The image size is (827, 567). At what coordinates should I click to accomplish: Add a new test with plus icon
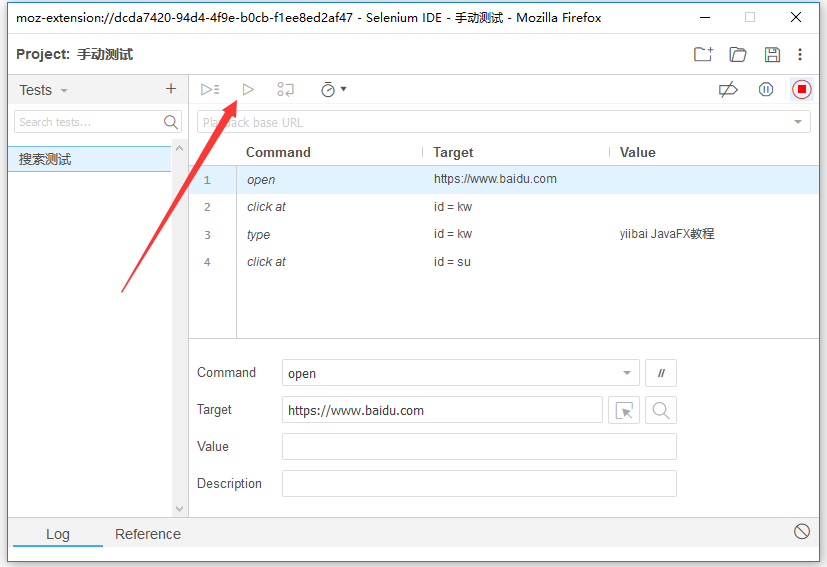171,89
